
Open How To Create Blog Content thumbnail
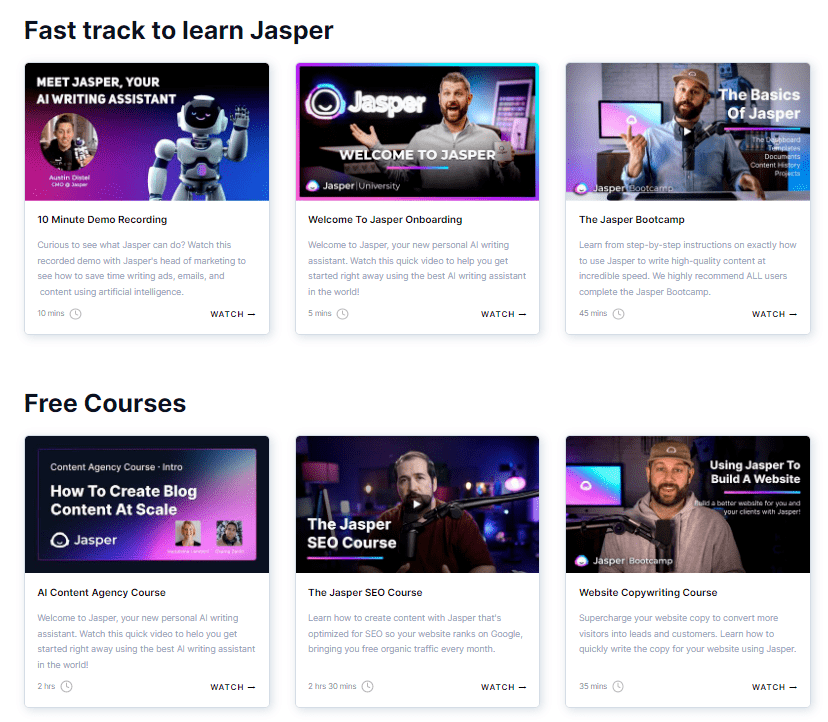147,504
